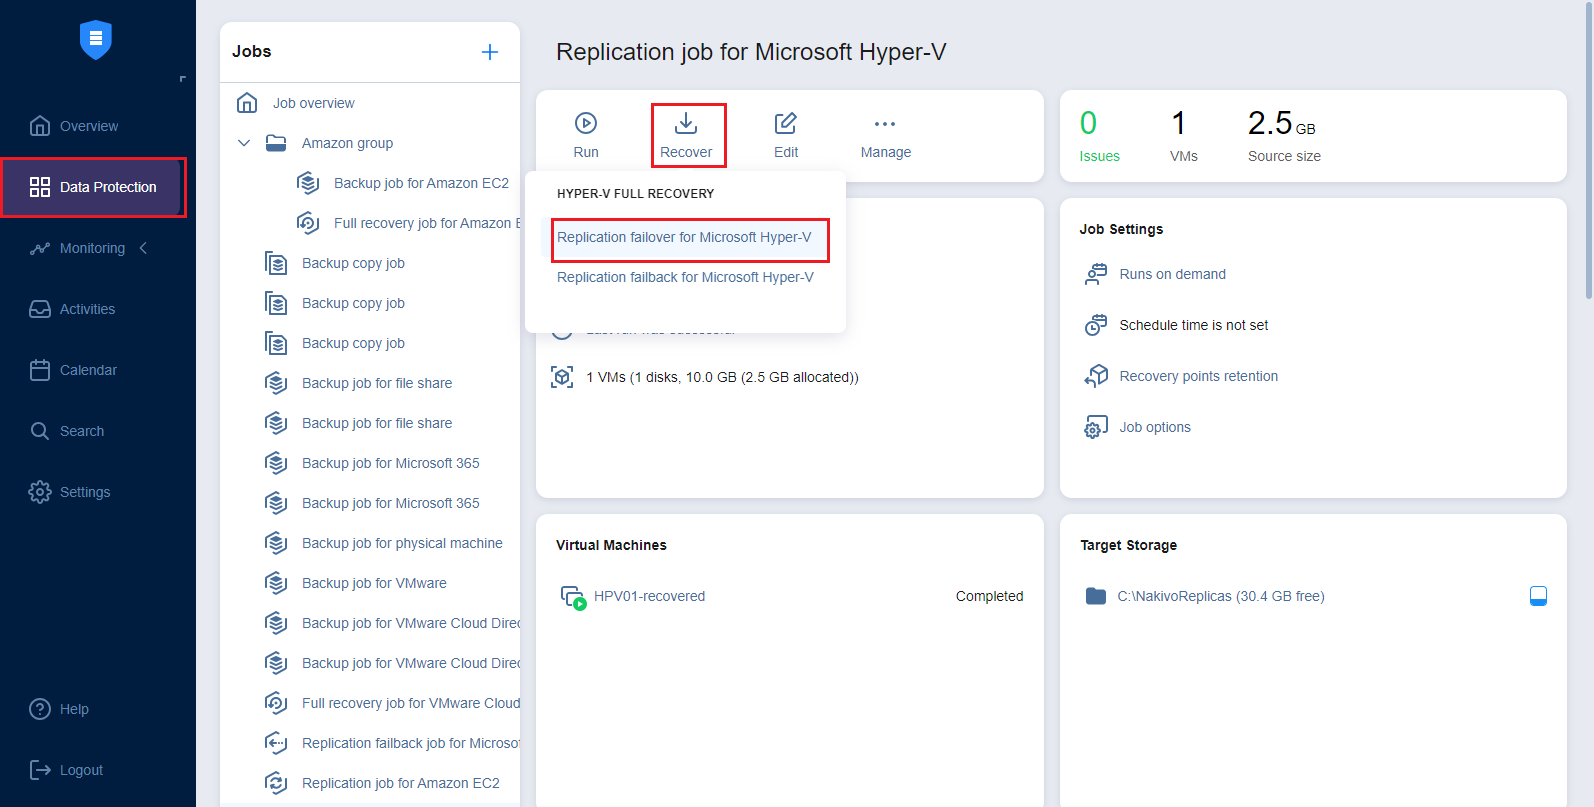This screenshot has width=1594, height=807.
Task: Click the plus icon to add a job
Action: (x=490, y=52)
